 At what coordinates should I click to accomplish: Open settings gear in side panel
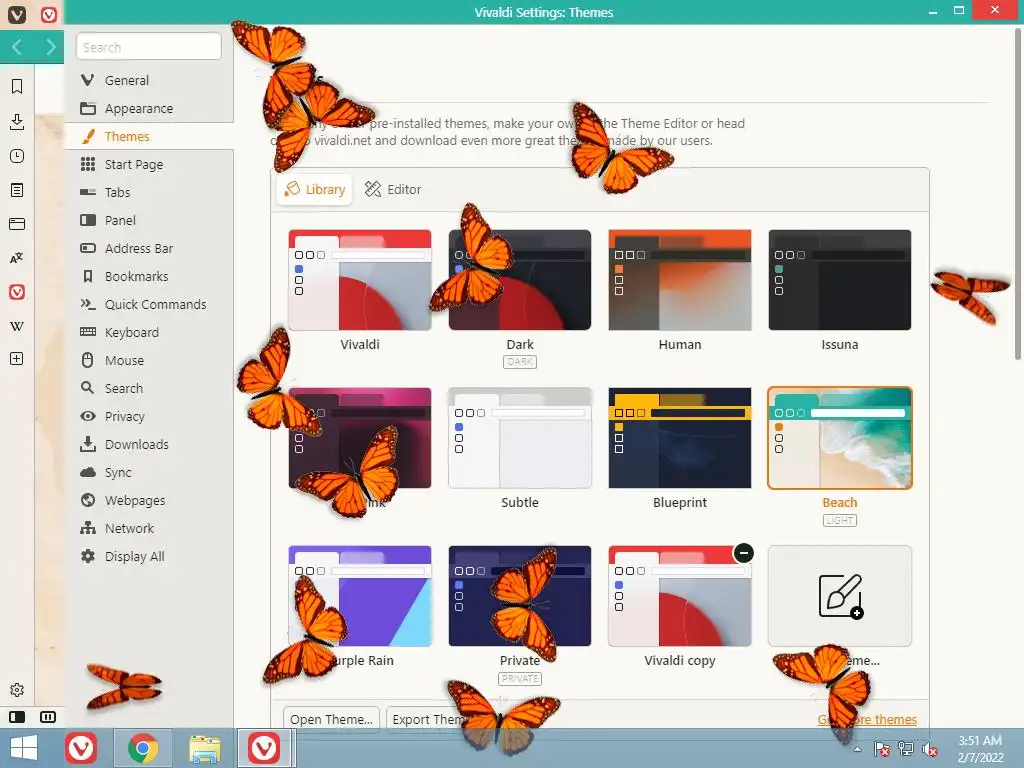click(17, 690)
